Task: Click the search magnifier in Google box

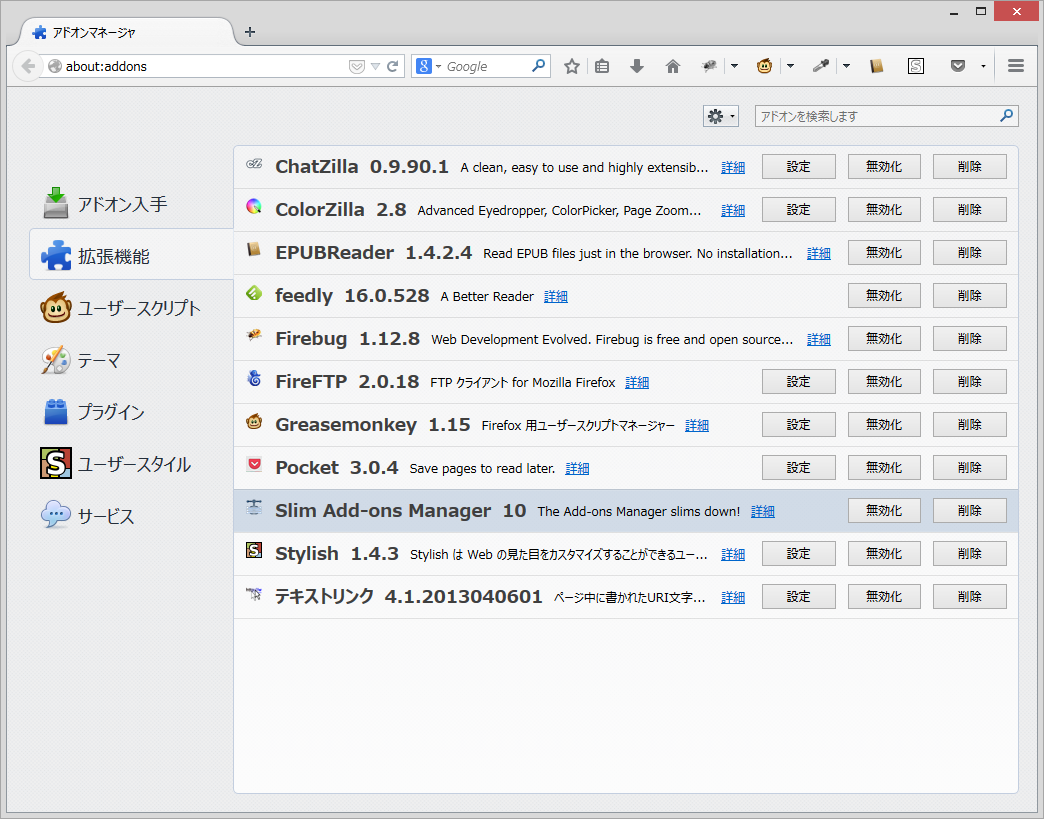Action: 538,65
